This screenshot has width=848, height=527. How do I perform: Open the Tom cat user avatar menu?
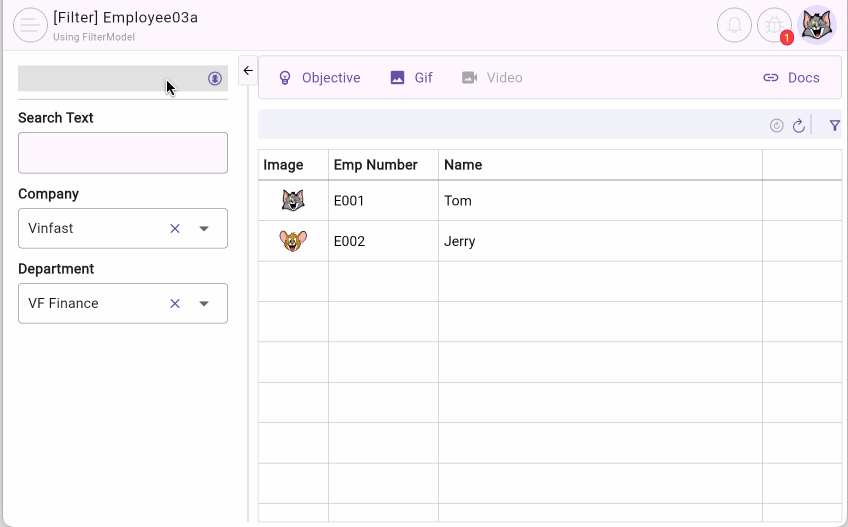(x=817, y=25)
